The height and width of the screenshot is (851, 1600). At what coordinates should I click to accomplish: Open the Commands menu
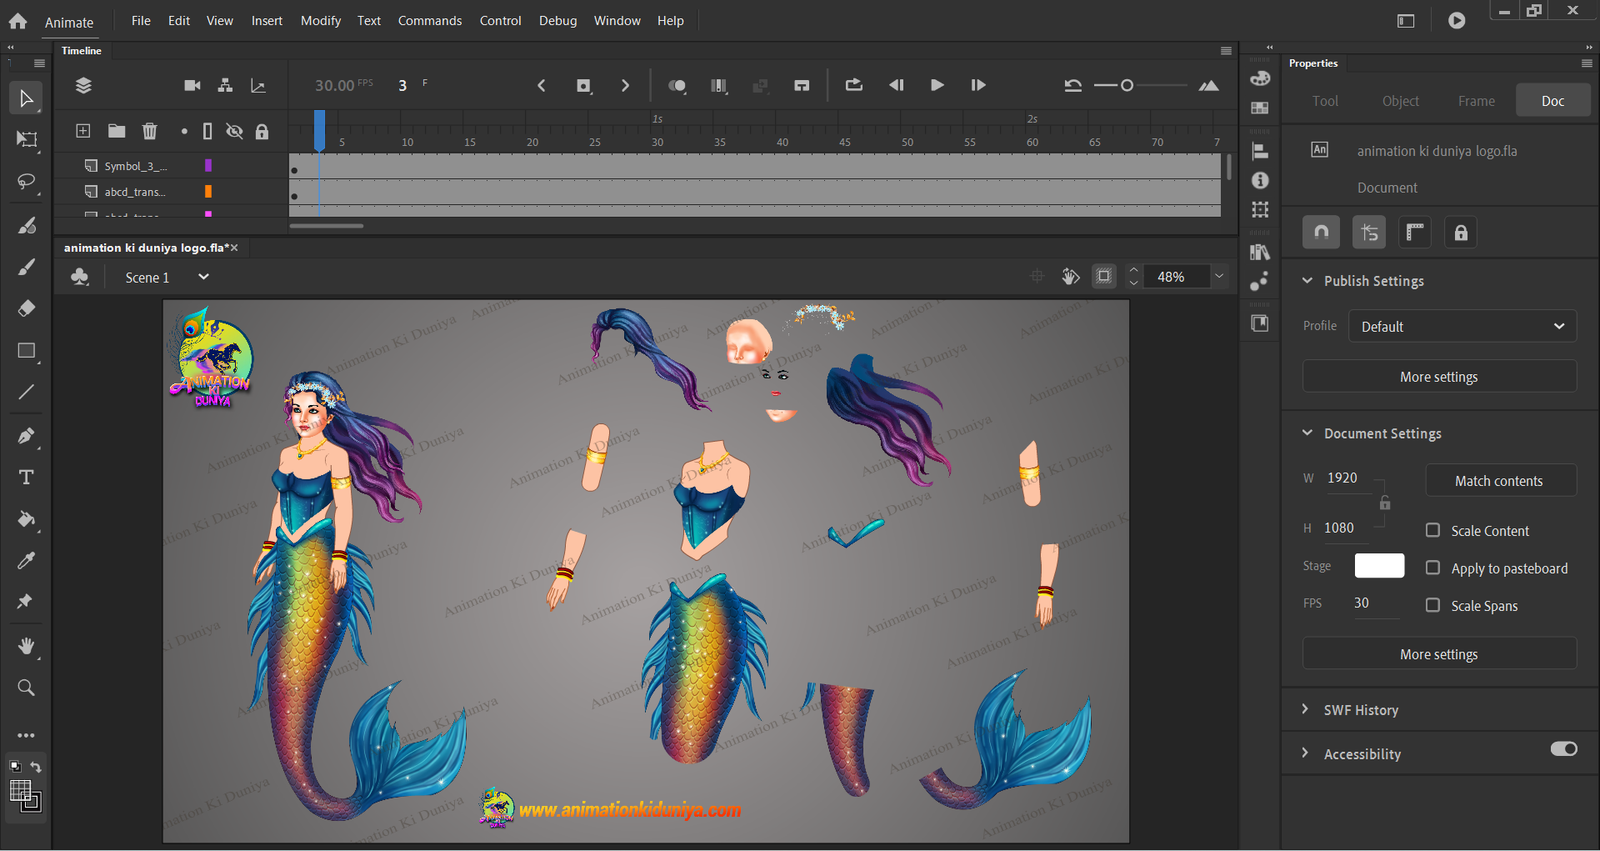coord(430,20)
